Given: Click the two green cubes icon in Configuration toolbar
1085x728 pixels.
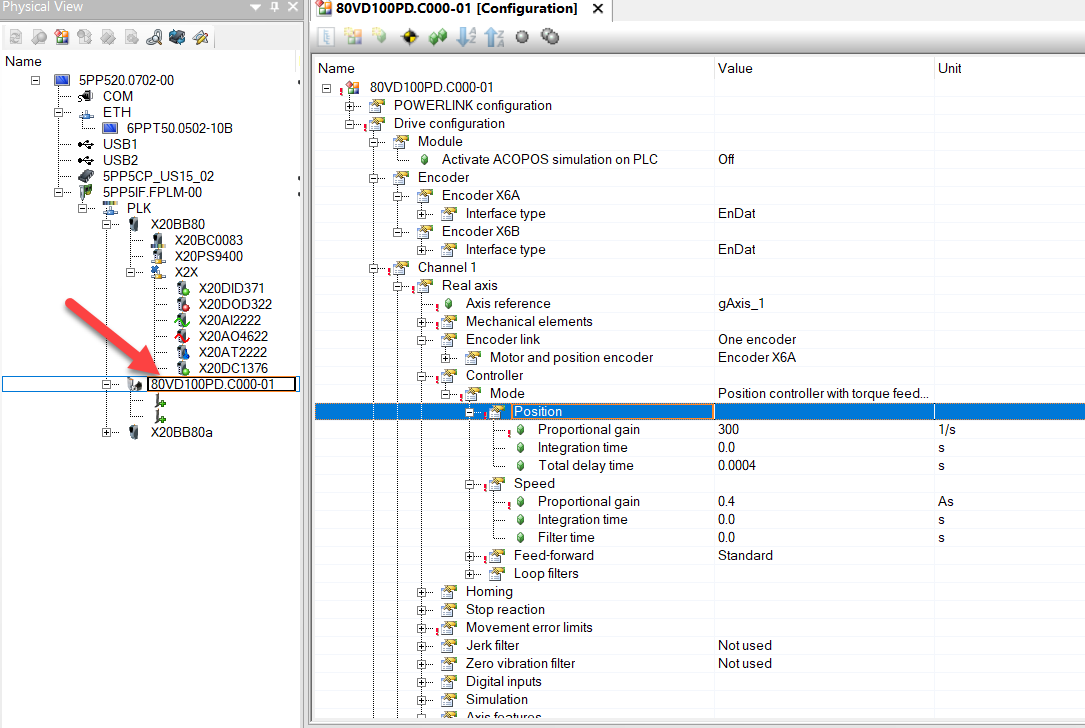Looking at the screenshot, I should click(437, 37).
